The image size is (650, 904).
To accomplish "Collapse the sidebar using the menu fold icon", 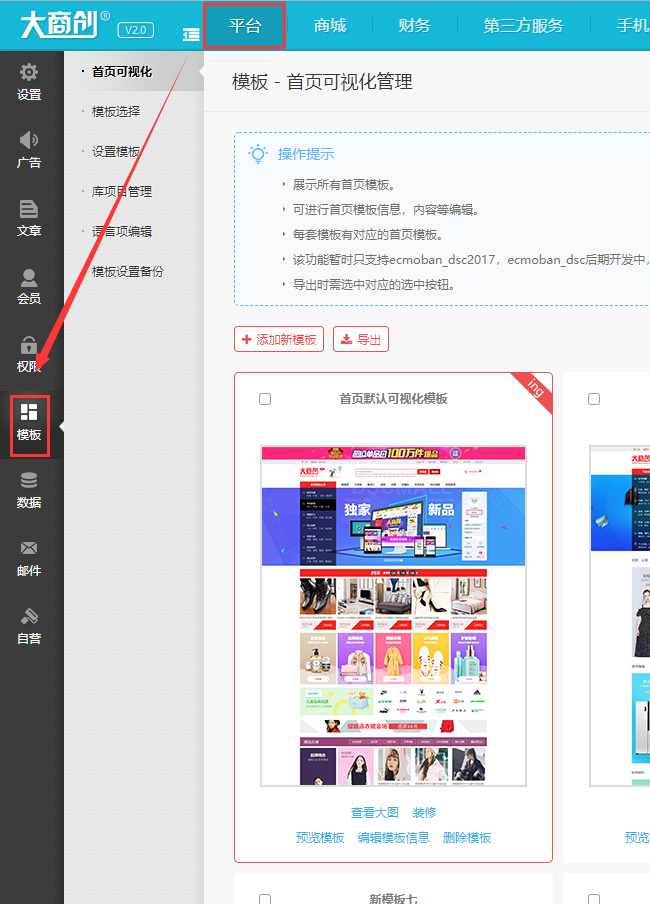I will (x=191, y=34).
